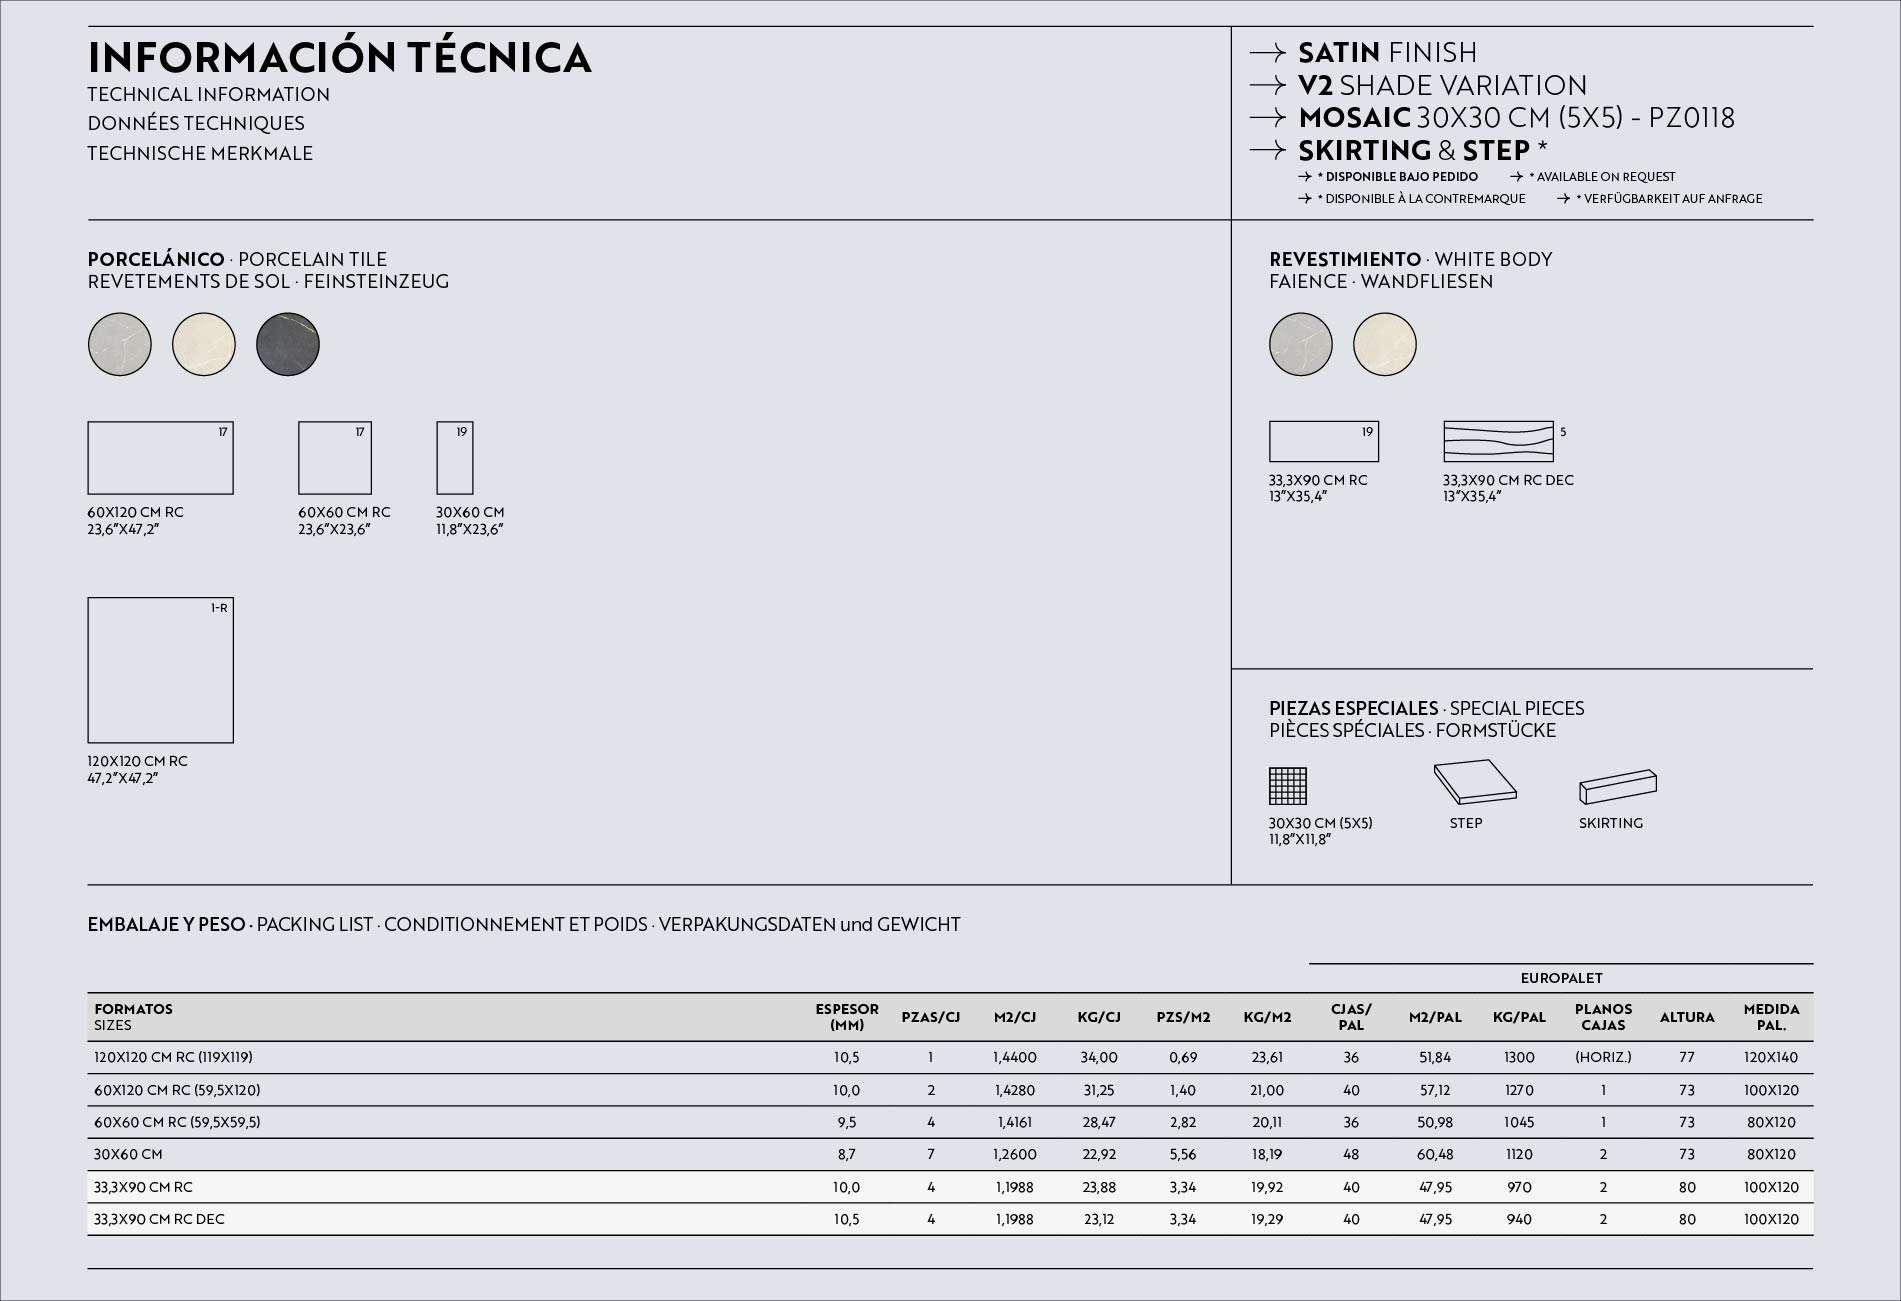This screenshot has height=1301, width=1901.
Task: Click the 8,7 thickness value
Action: coord(847,1155)
